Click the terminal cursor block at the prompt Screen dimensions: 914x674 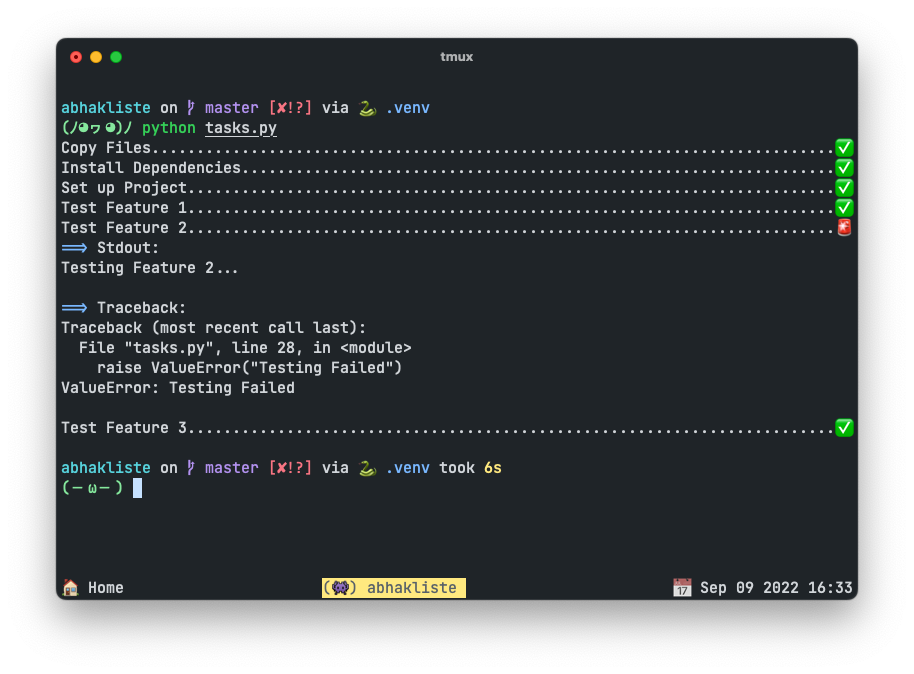pos(138,488)
